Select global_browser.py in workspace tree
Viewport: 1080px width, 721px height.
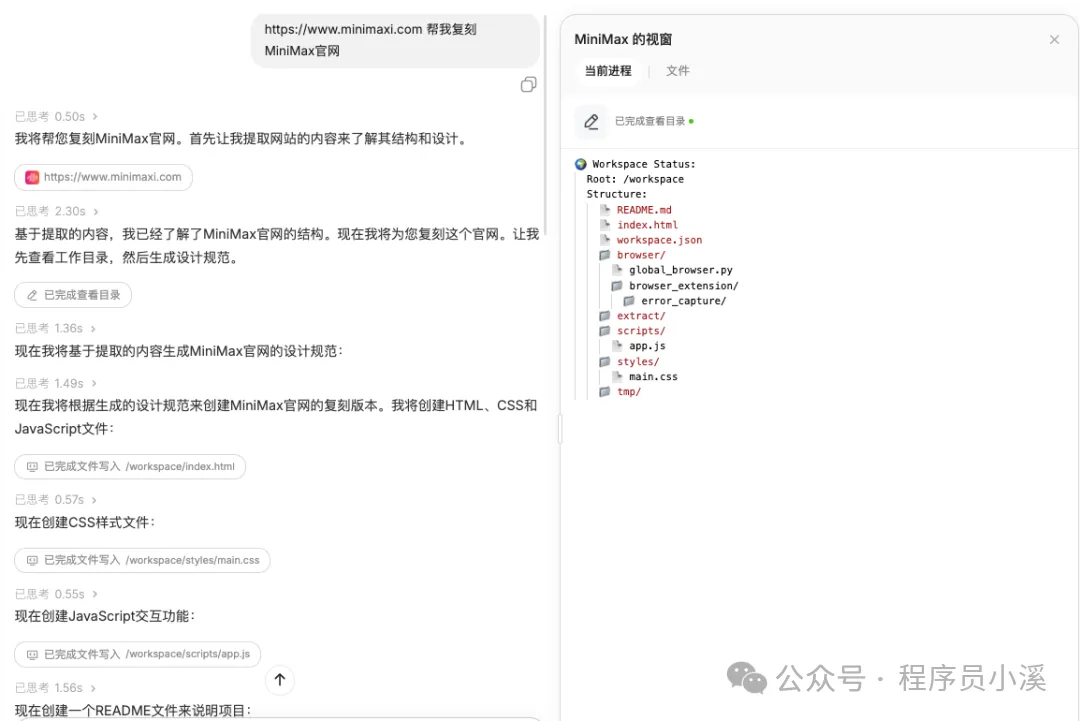pos(681,271)
